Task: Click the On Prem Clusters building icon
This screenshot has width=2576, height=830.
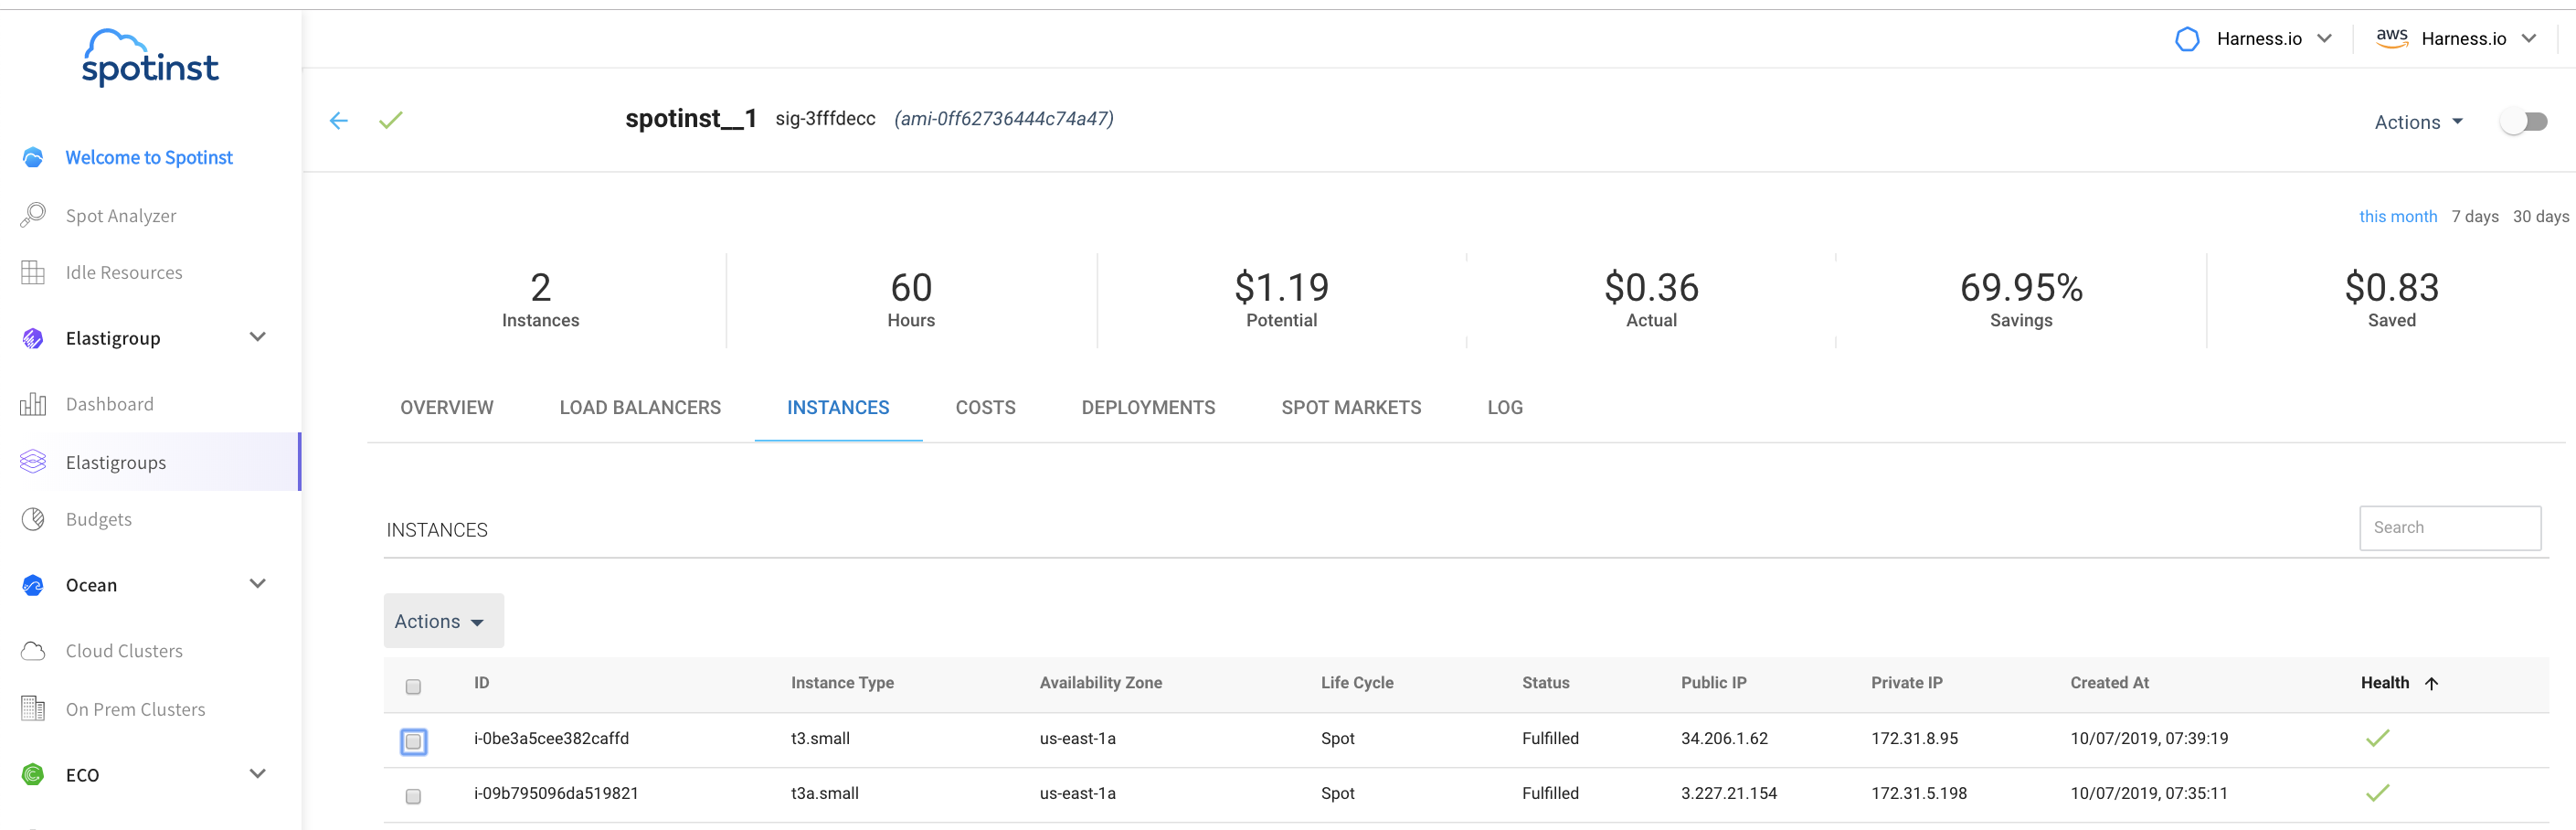Action: coord(33,709)
